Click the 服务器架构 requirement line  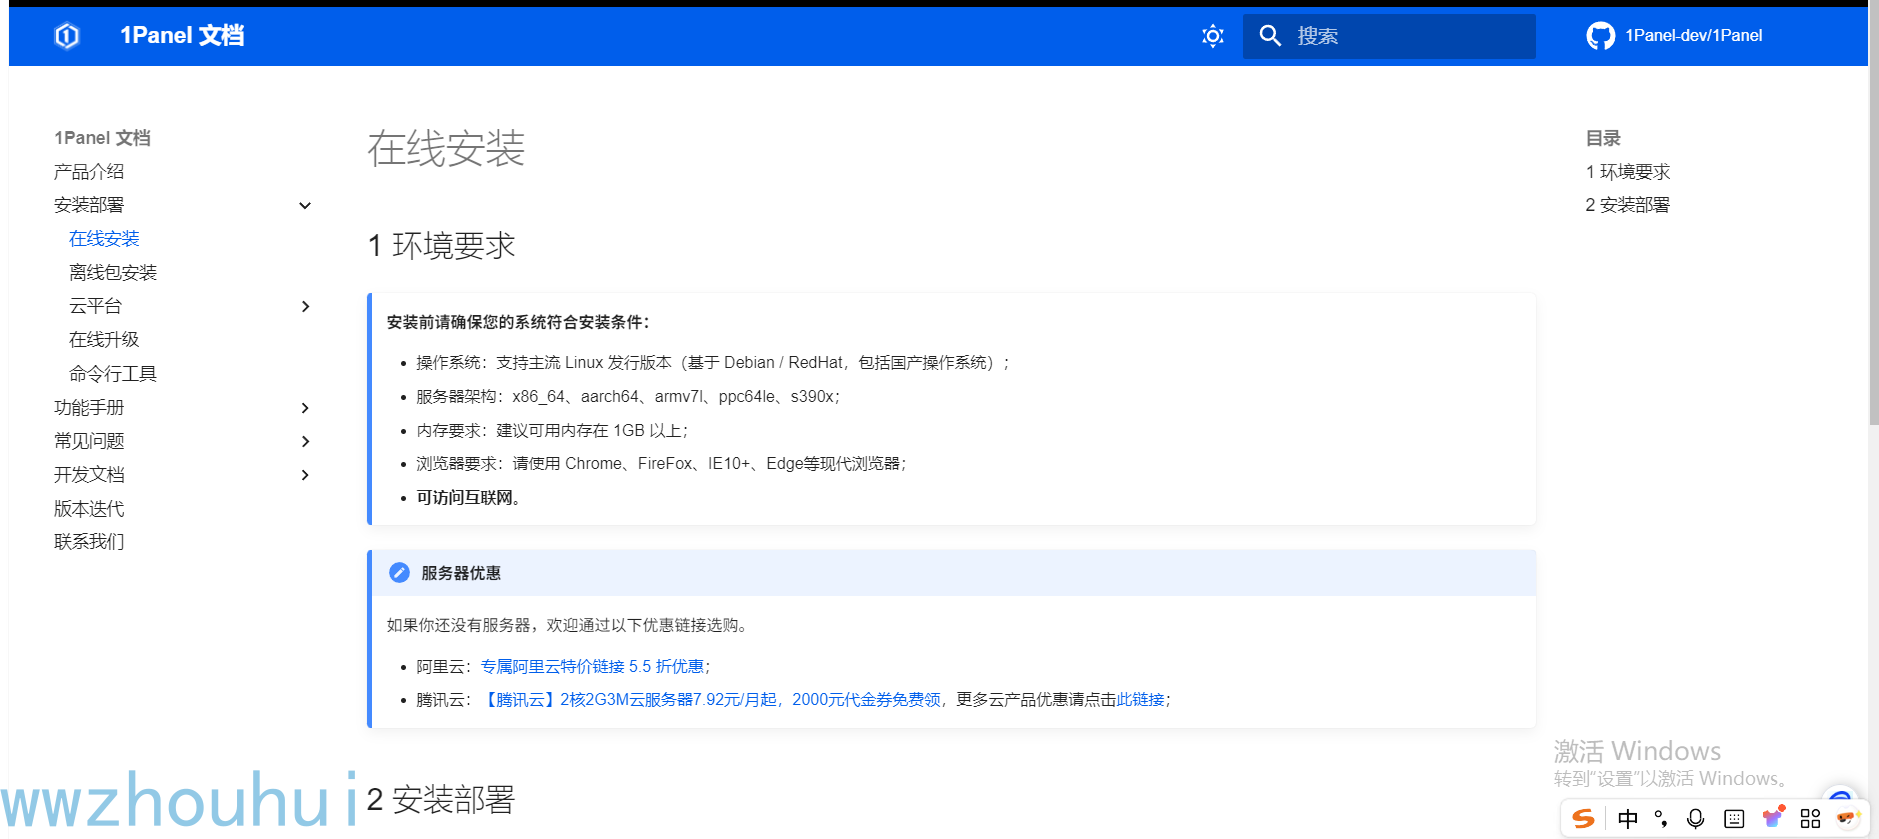pos(628,397)
